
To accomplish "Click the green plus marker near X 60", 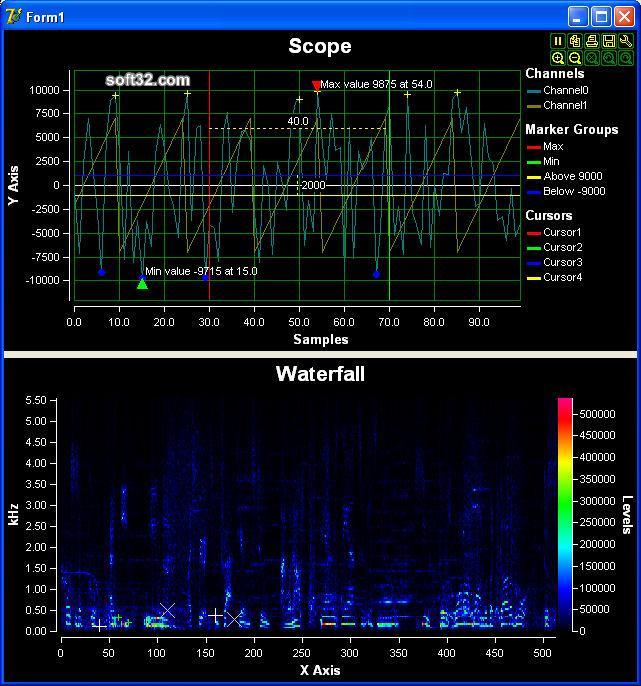I will click(118, 618).
